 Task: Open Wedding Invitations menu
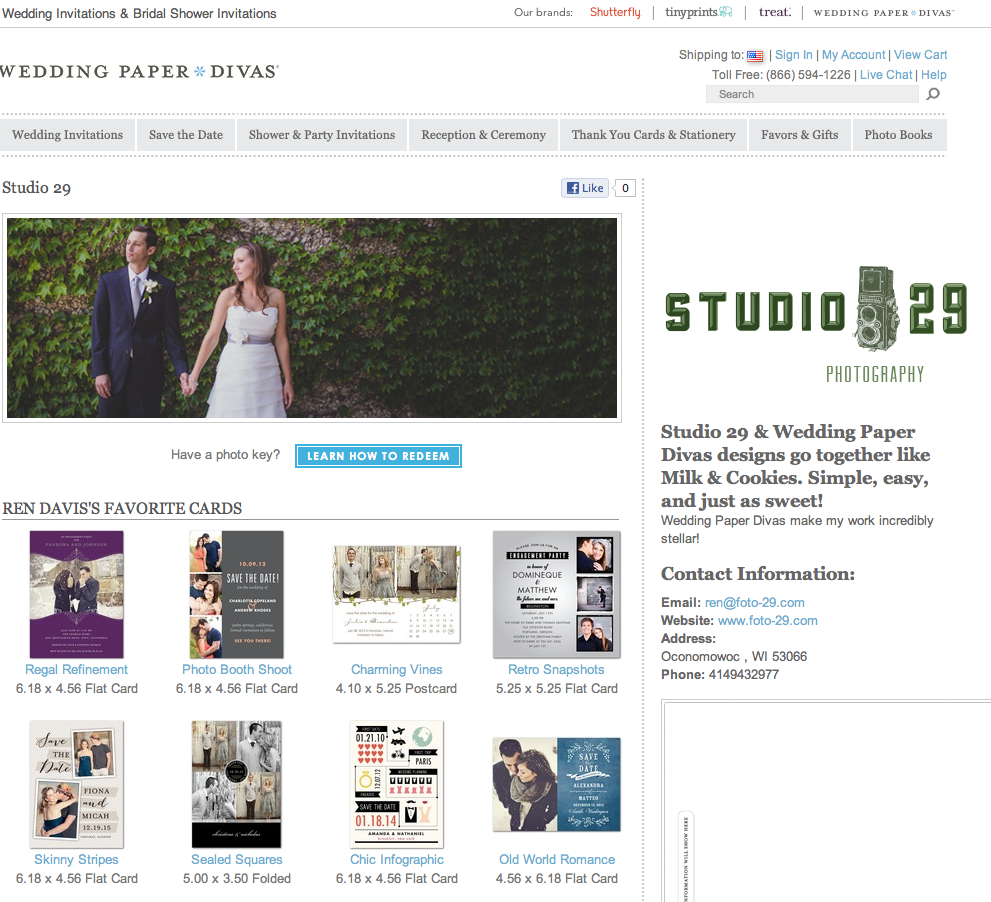point(68,135)
